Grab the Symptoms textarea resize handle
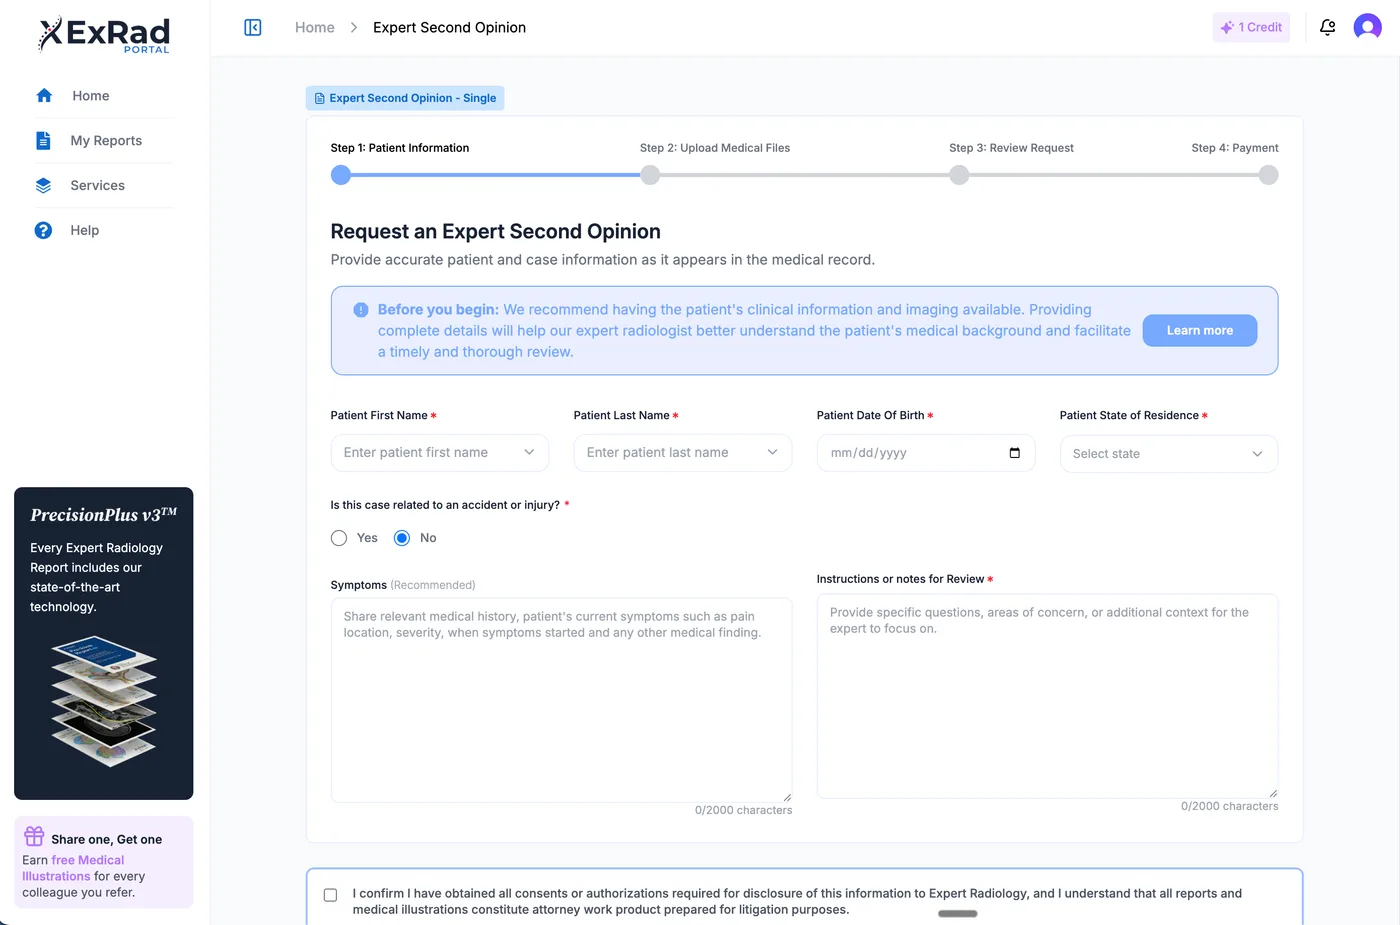Viewport: 1400px width, 925px height. [787, 797]
